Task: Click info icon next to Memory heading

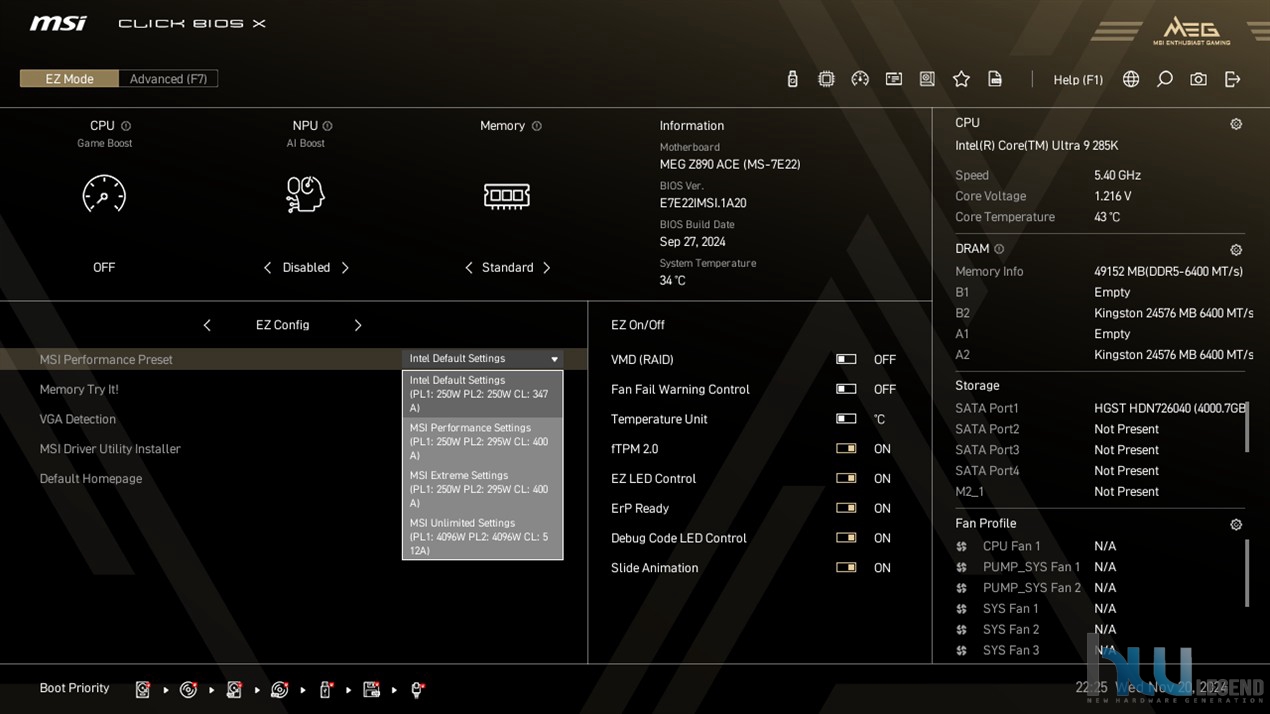Action: (x=537, y=126)
